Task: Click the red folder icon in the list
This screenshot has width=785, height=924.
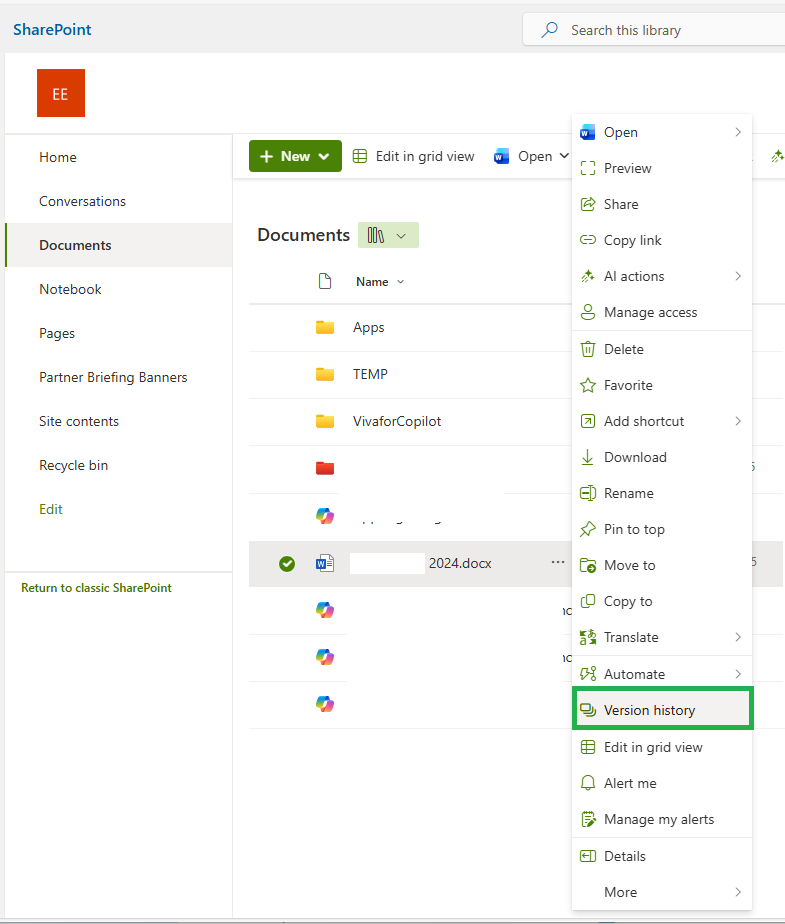Action: tap(325, 468)
